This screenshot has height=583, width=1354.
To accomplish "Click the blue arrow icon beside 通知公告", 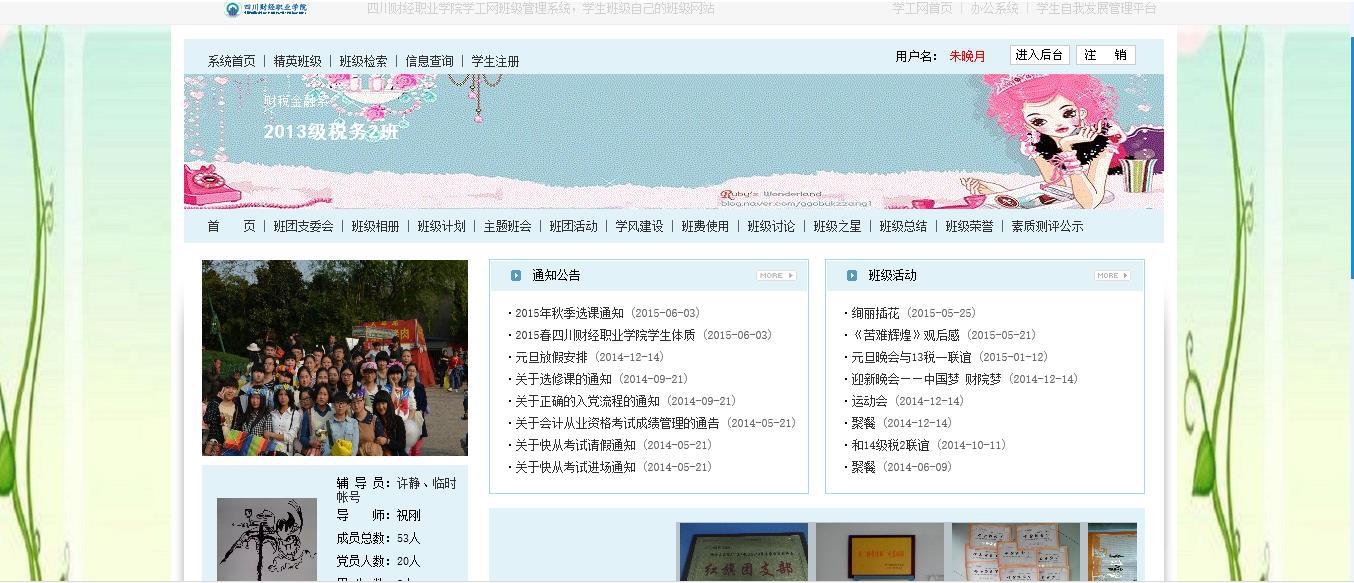I will click(516, 275).
